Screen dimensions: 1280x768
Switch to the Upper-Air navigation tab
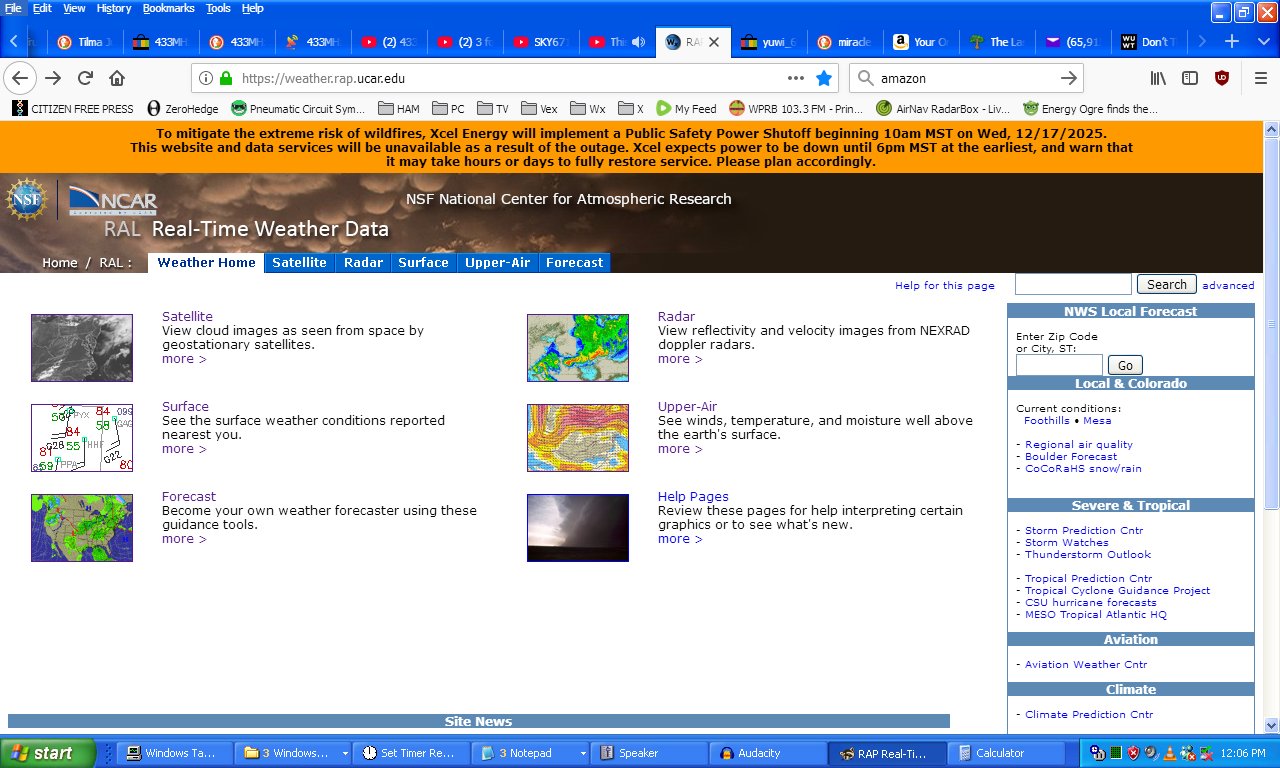497,262
